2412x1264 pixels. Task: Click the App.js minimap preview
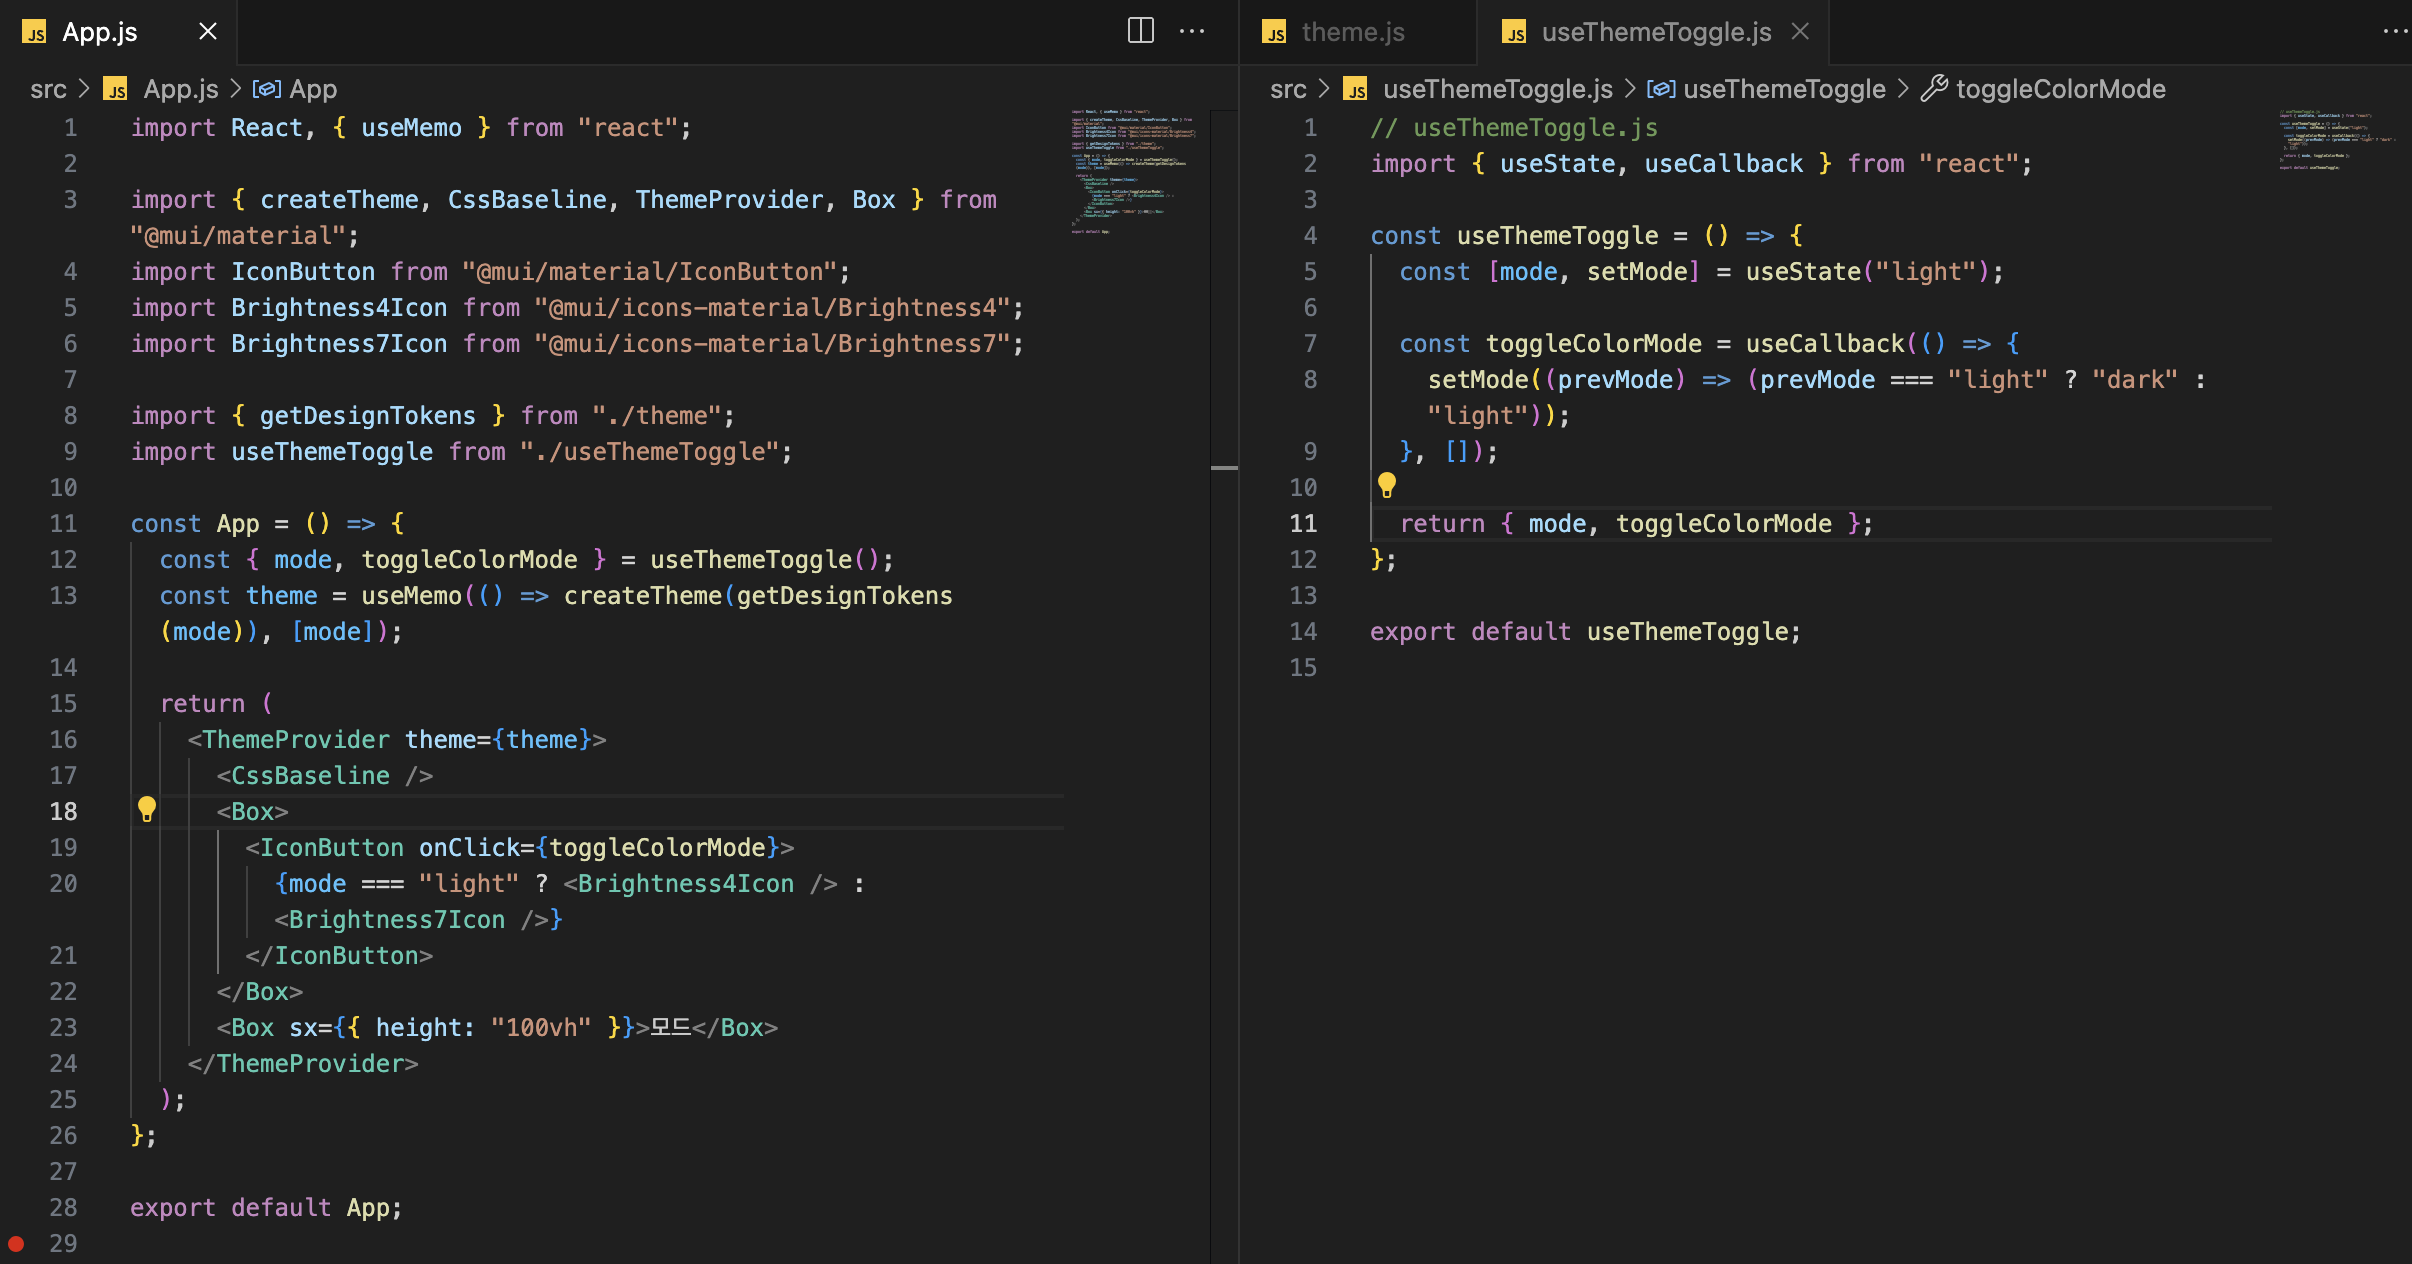(1132, 170)
